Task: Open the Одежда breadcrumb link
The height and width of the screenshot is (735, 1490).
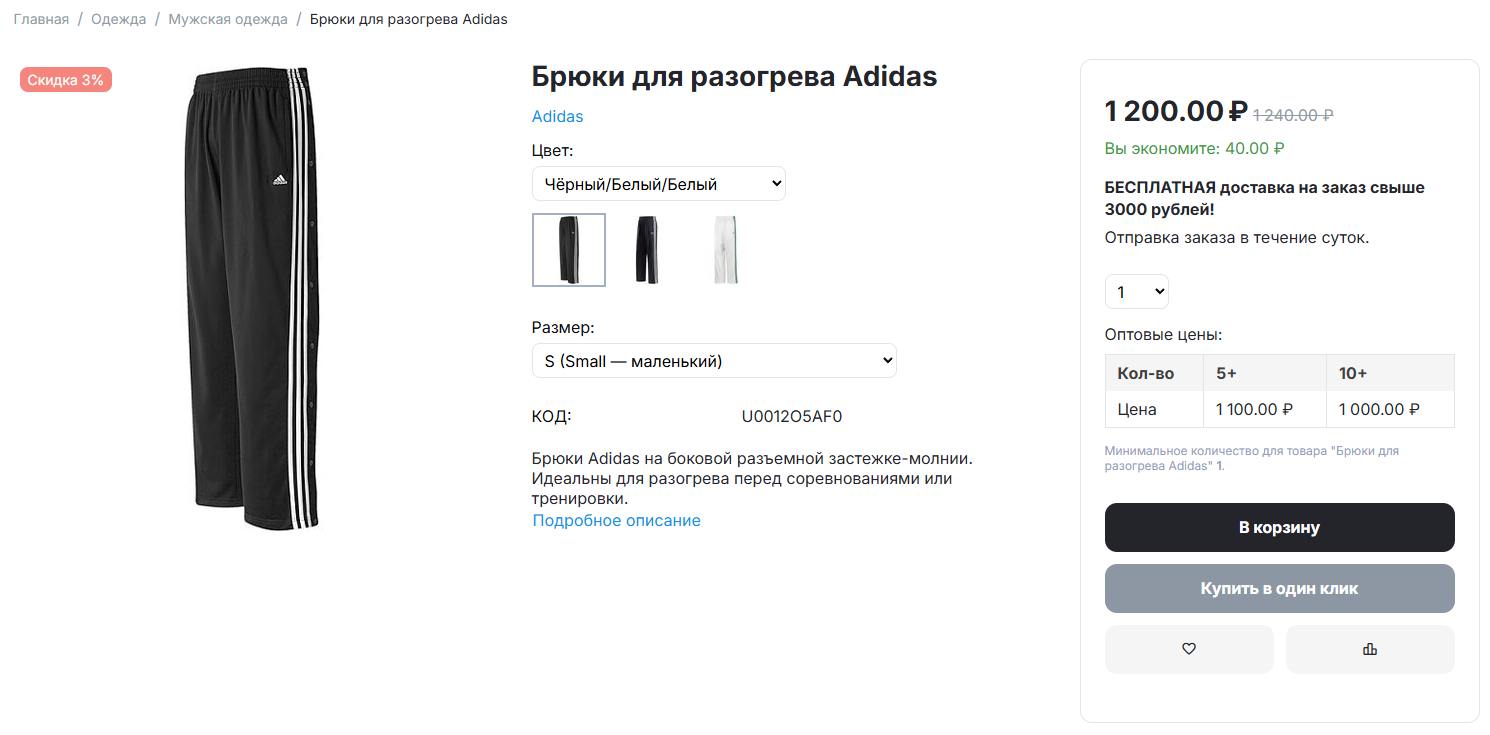Action: click(x=118, y=19)
